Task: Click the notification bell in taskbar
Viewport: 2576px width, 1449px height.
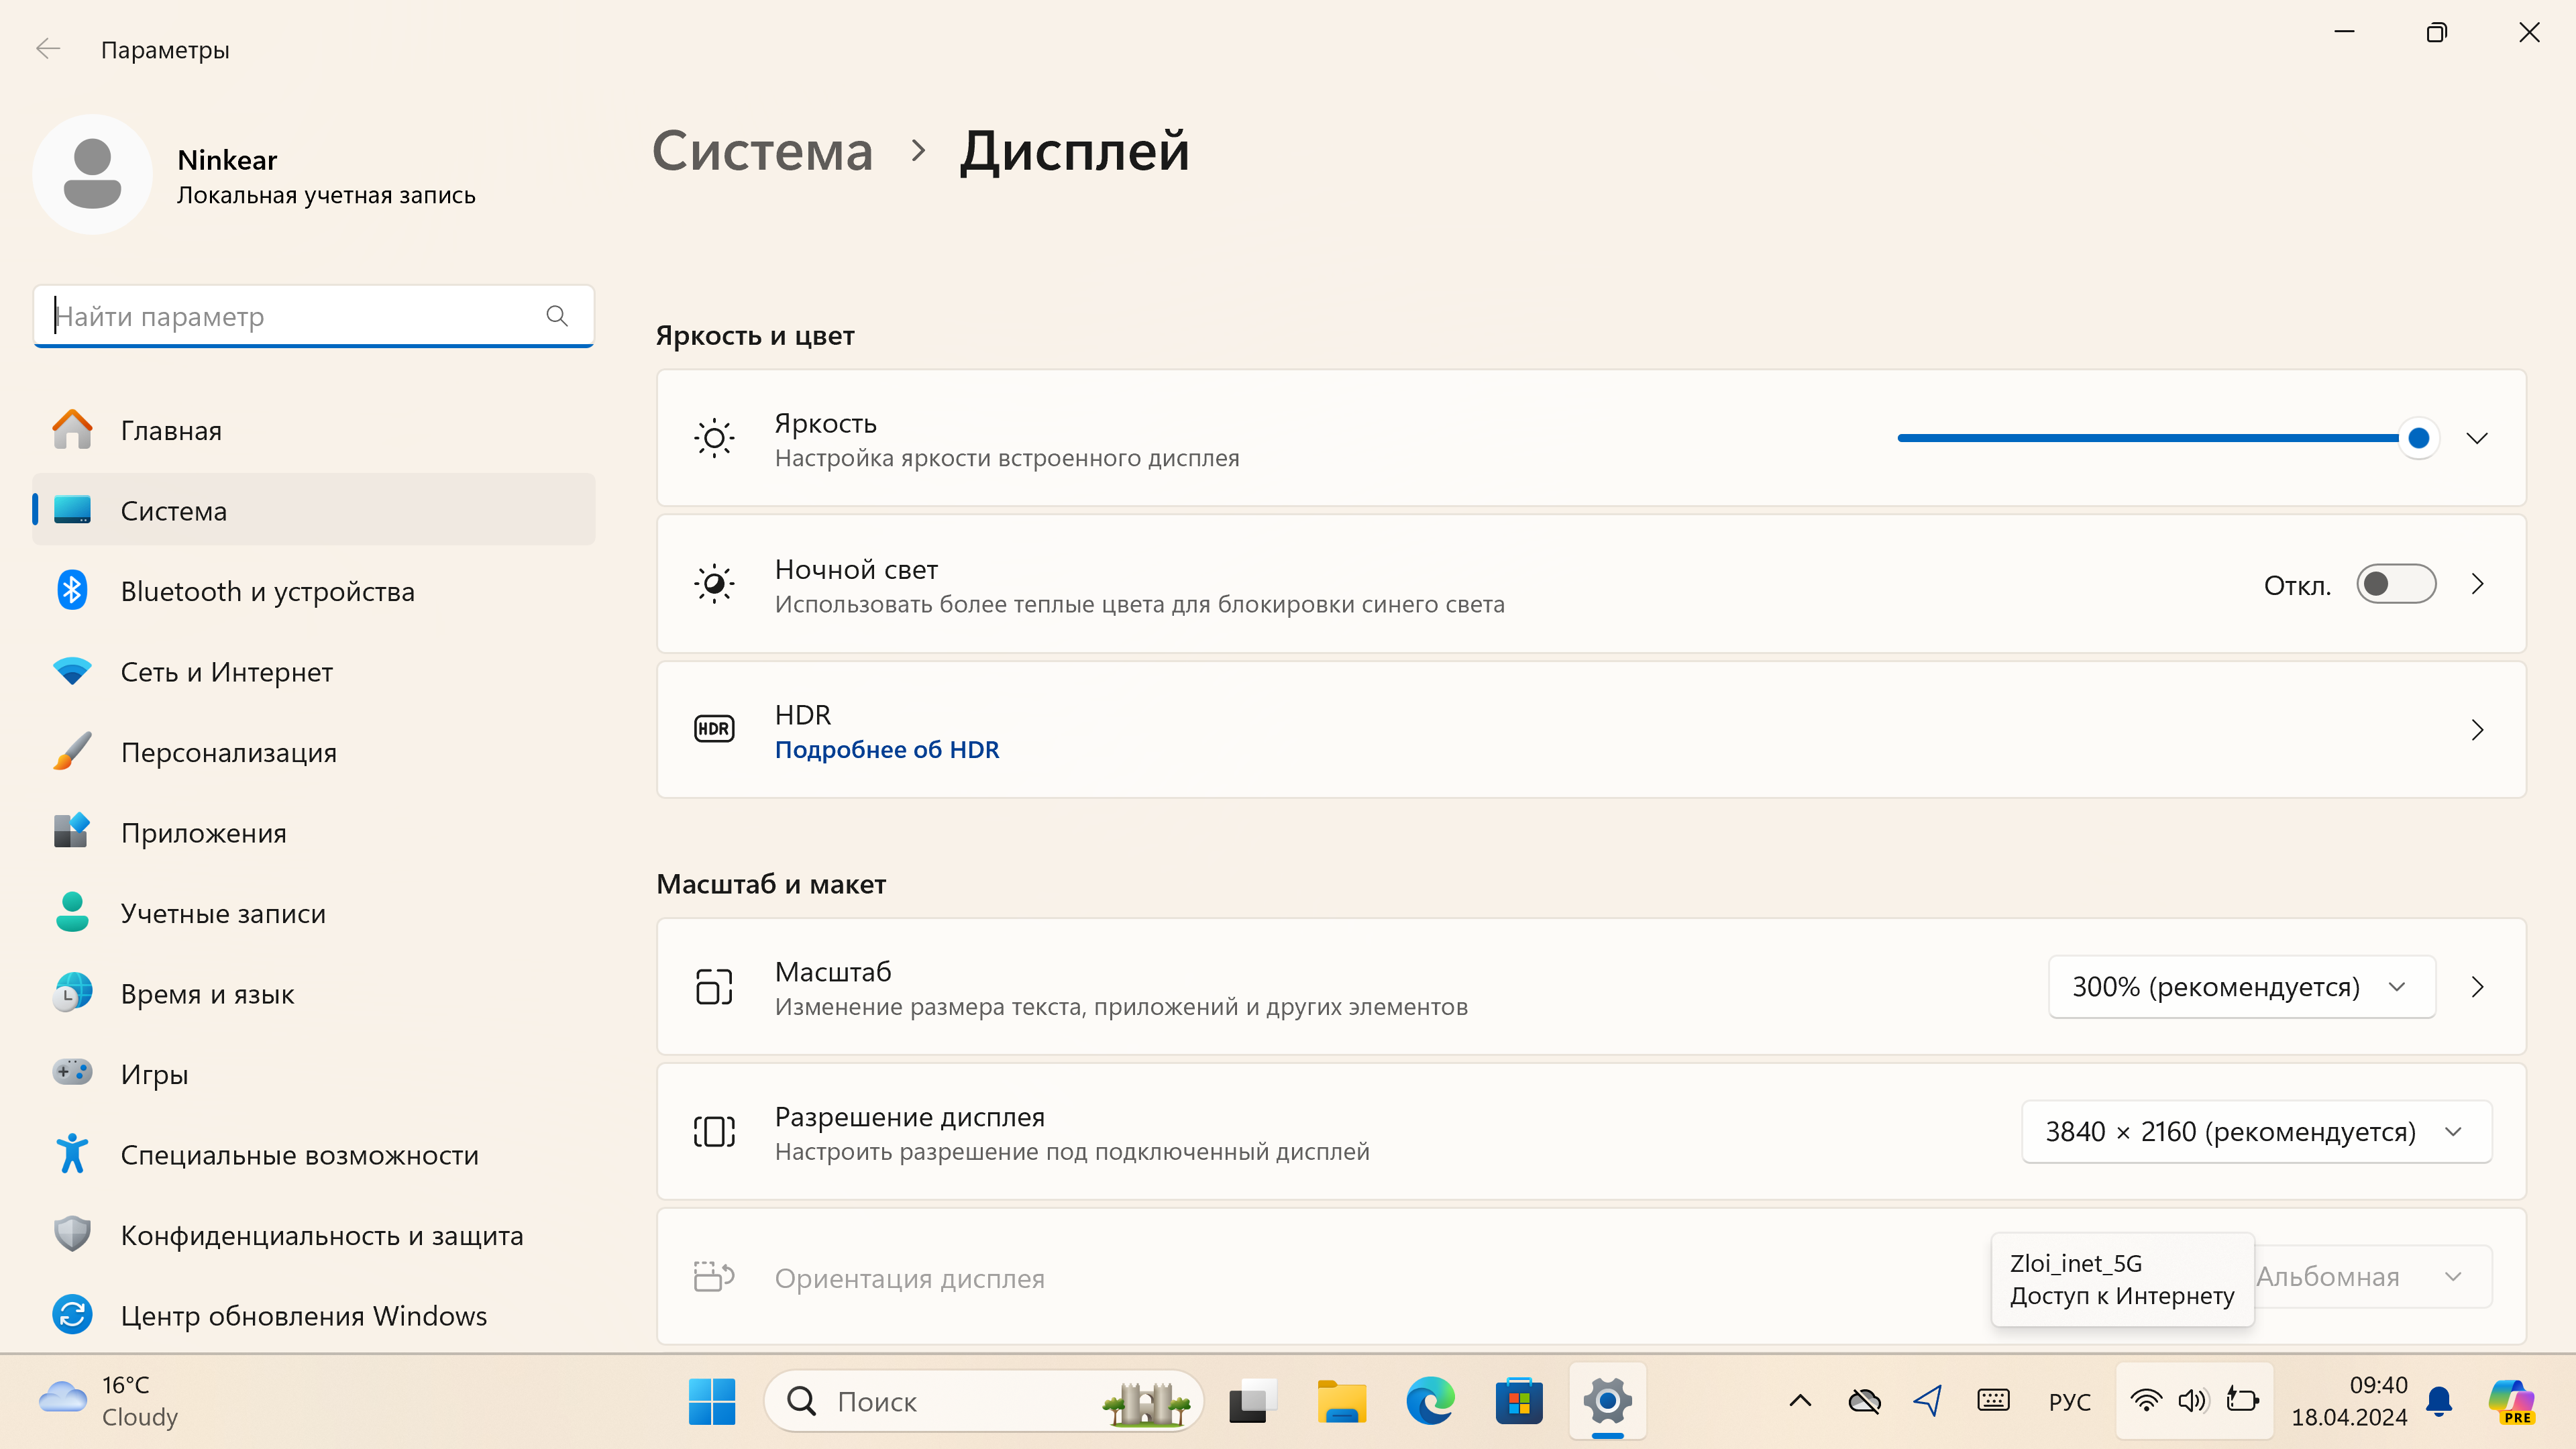Action: click(2438, 1401)
